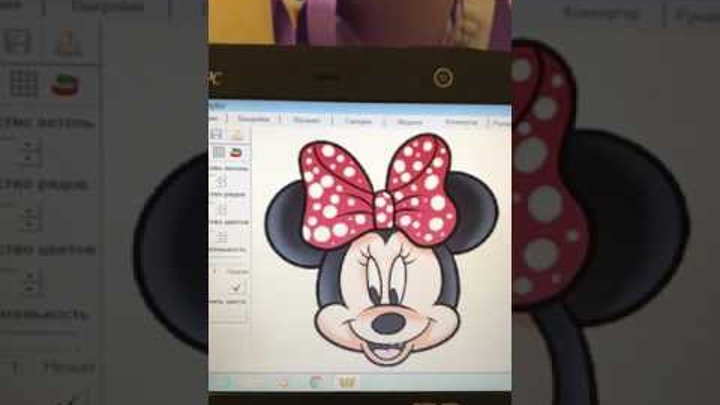The height and width of the screenshot is (405, 720).
Task: Click the Windows Start button on taskbar
Action: coord(226,382)
